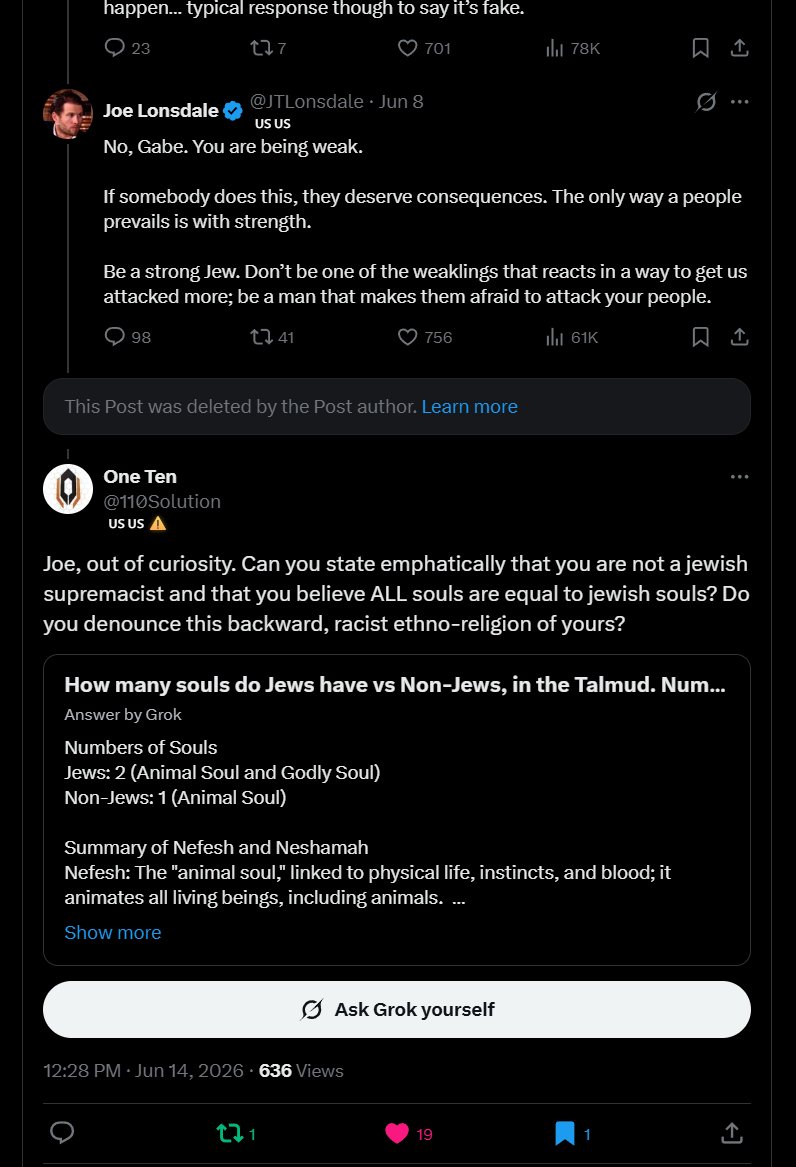Open Joe Lonsdale's profile picture
This screenshot has height=1167, width=796.
(68, 114)
